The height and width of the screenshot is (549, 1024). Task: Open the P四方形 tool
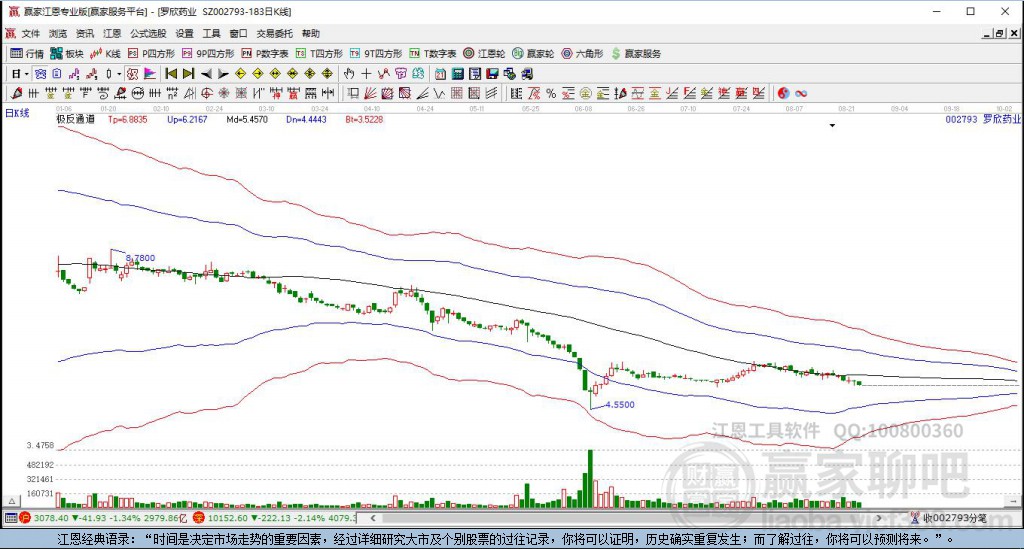(x=152, y=54)
